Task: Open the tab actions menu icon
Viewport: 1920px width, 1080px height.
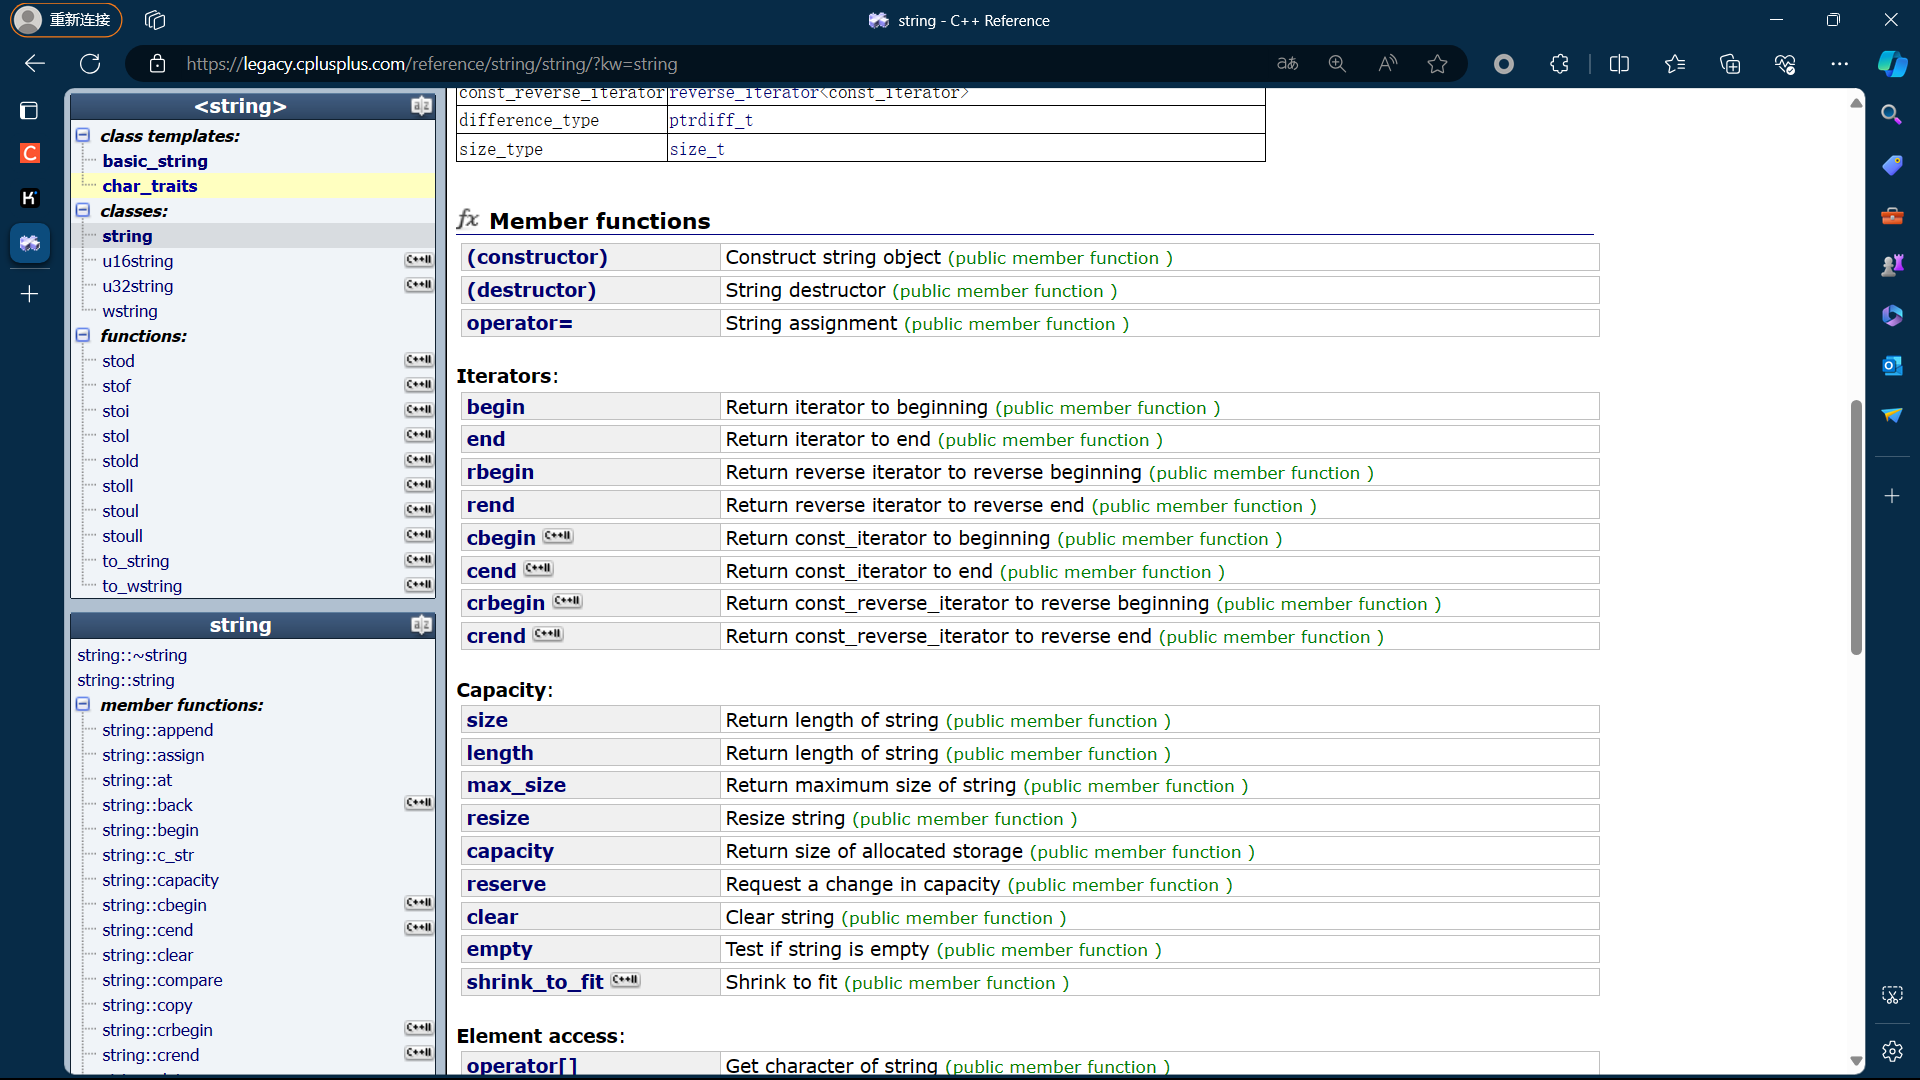Action: (154, 20)
